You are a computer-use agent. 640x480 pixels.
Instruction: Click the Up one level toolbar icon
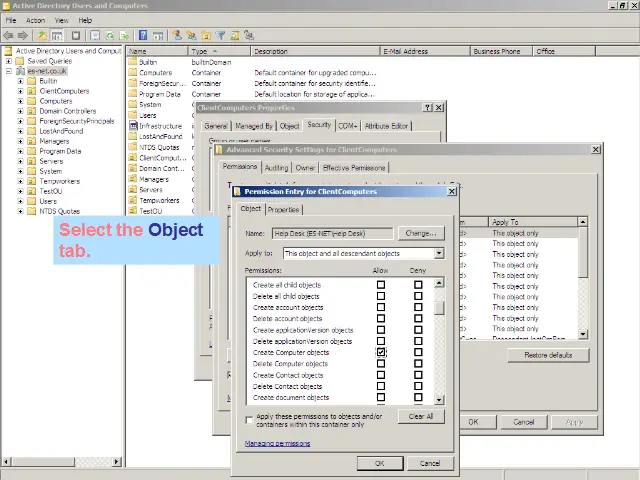(42, 36)
